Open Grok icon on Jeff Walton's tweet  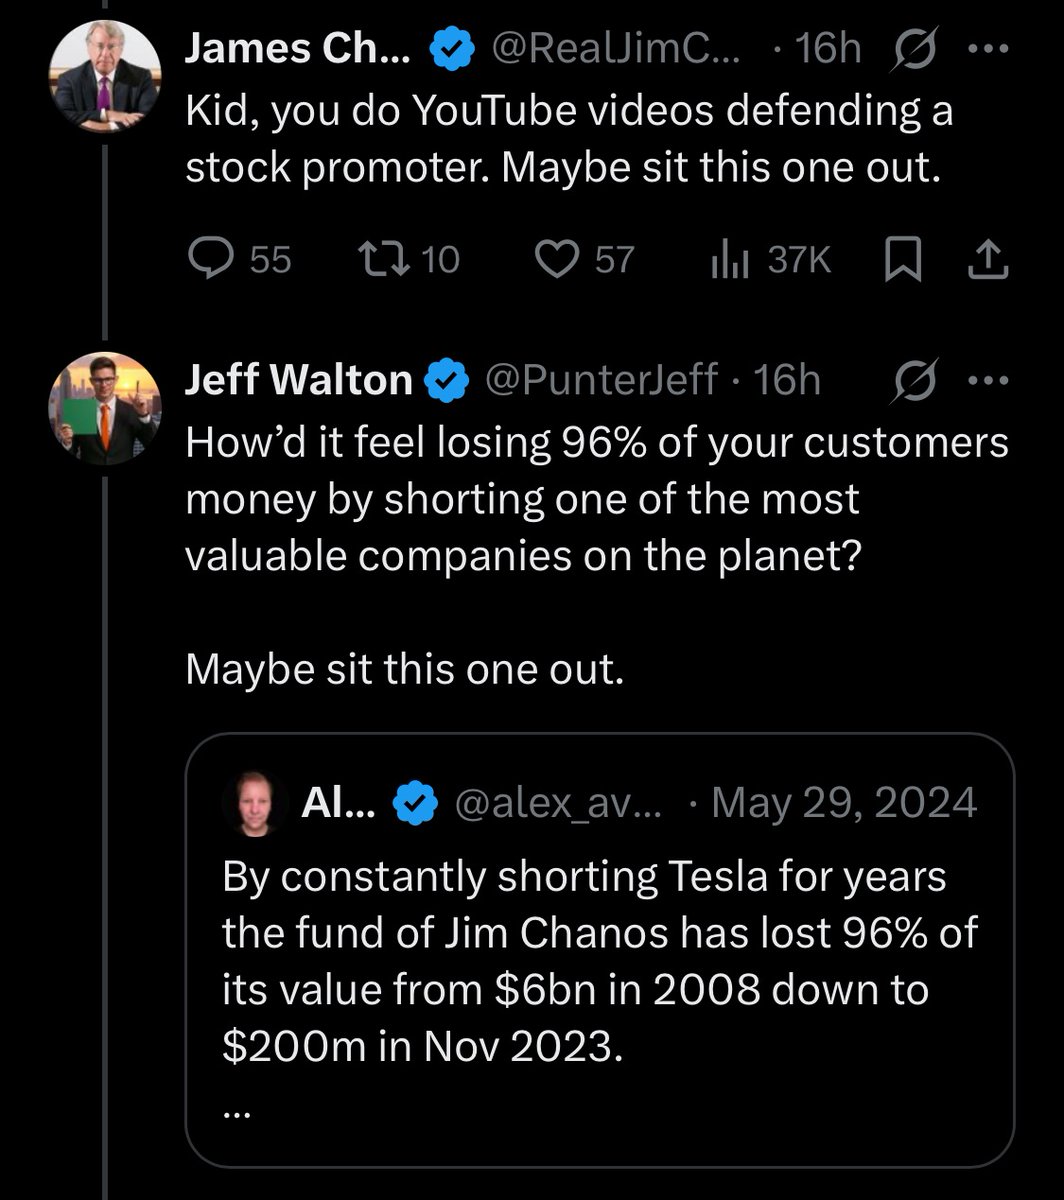click(x=912, y=380)
